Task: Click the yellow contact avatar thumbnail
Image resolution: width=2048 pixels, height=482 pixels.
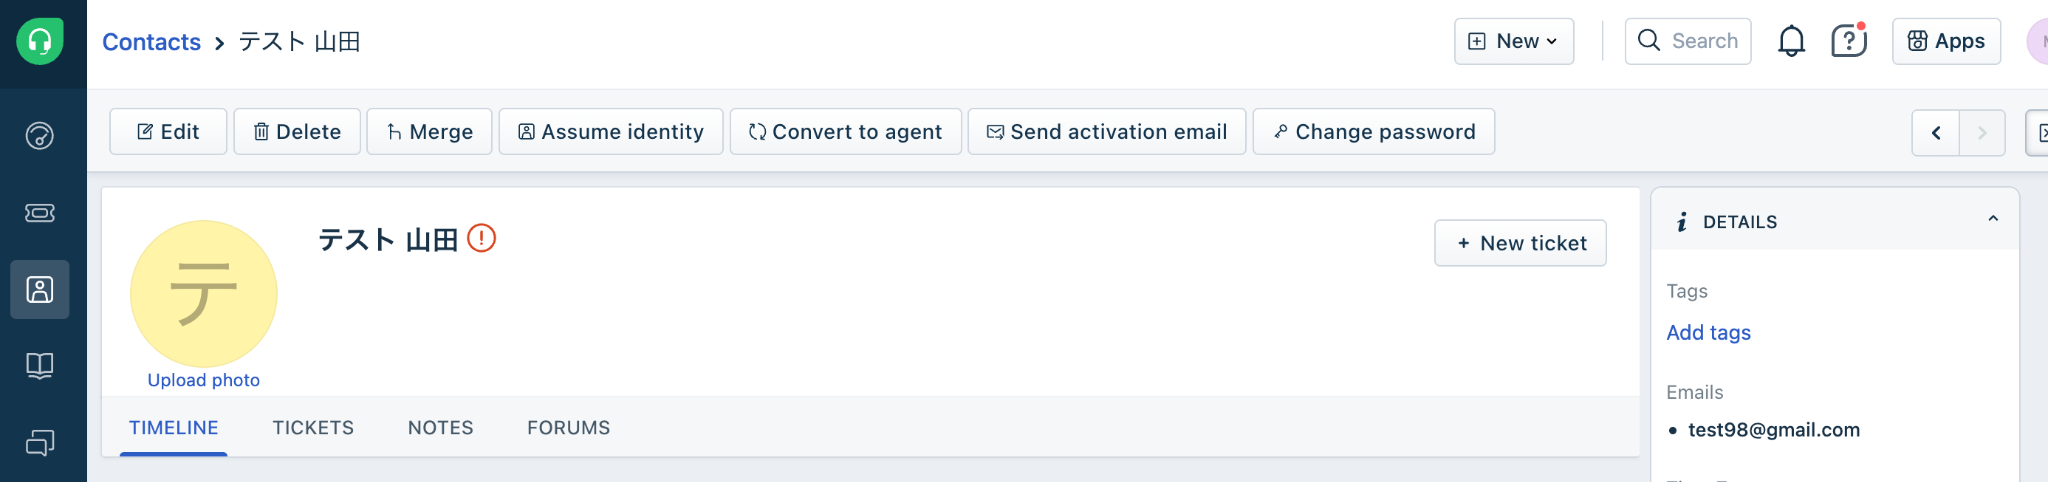Action: 204,293
